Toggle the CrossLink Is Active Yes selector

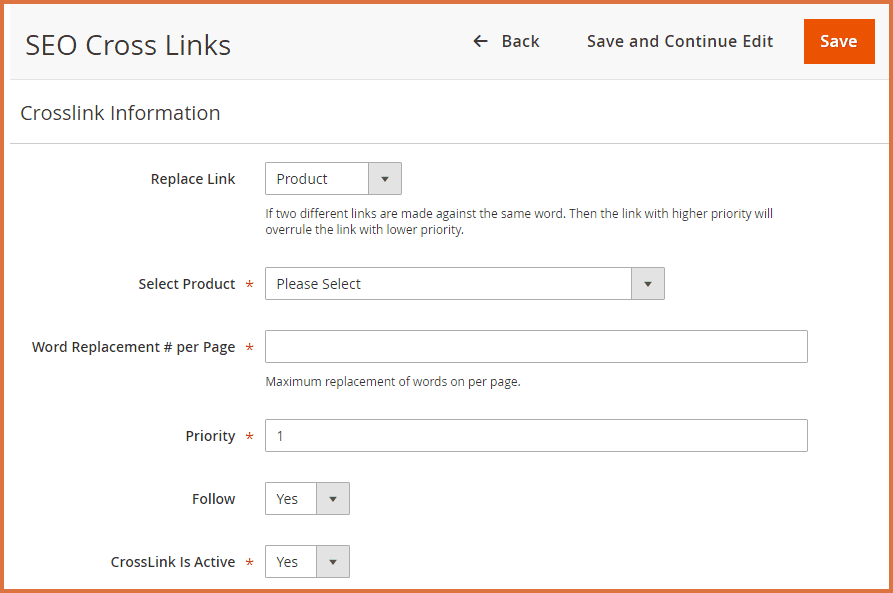pyautogui.click(x=291, y=562)
